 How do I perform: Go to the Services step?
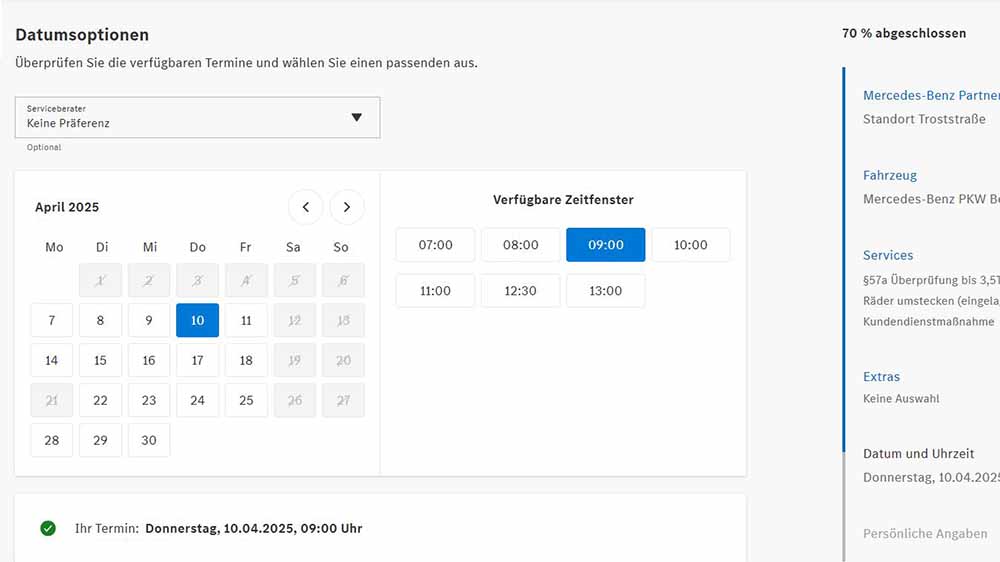[x=888, y=255]
